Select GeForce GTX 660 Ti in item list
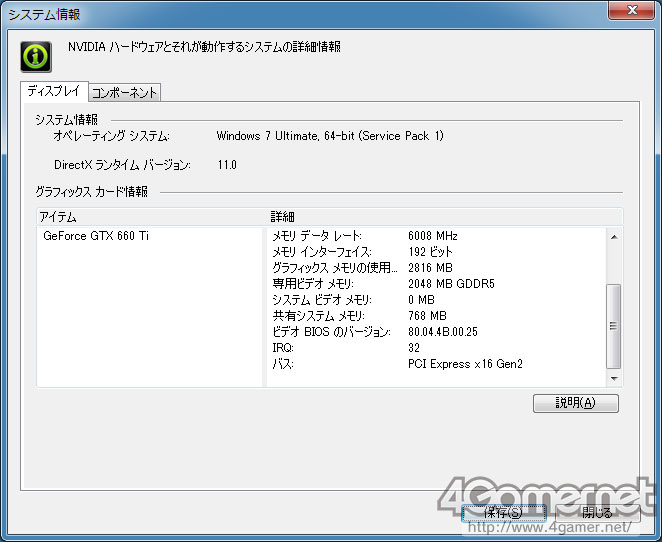 (96, 236)
